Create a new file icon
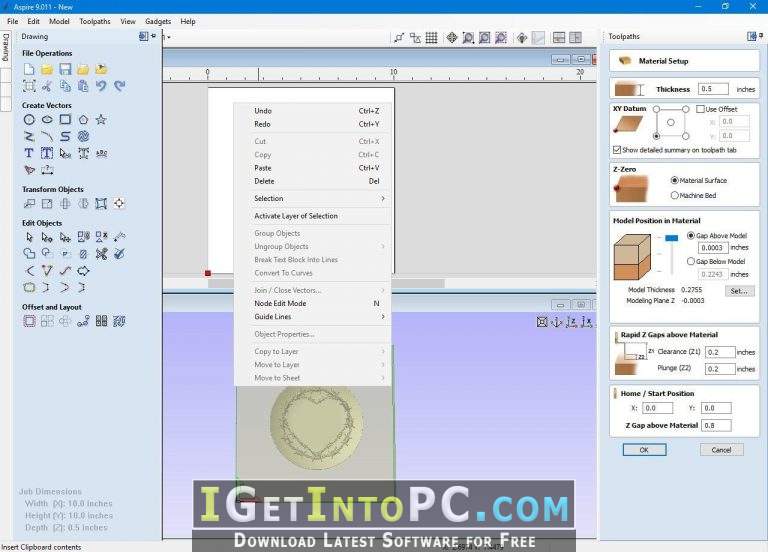Image resolution: width=768 pixels, height=552 pixels. point(29,70)
